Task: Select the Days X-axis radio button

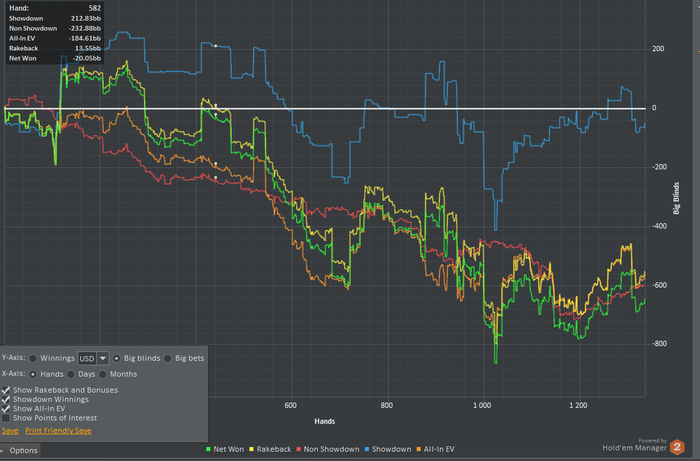Action: [71, 374]
